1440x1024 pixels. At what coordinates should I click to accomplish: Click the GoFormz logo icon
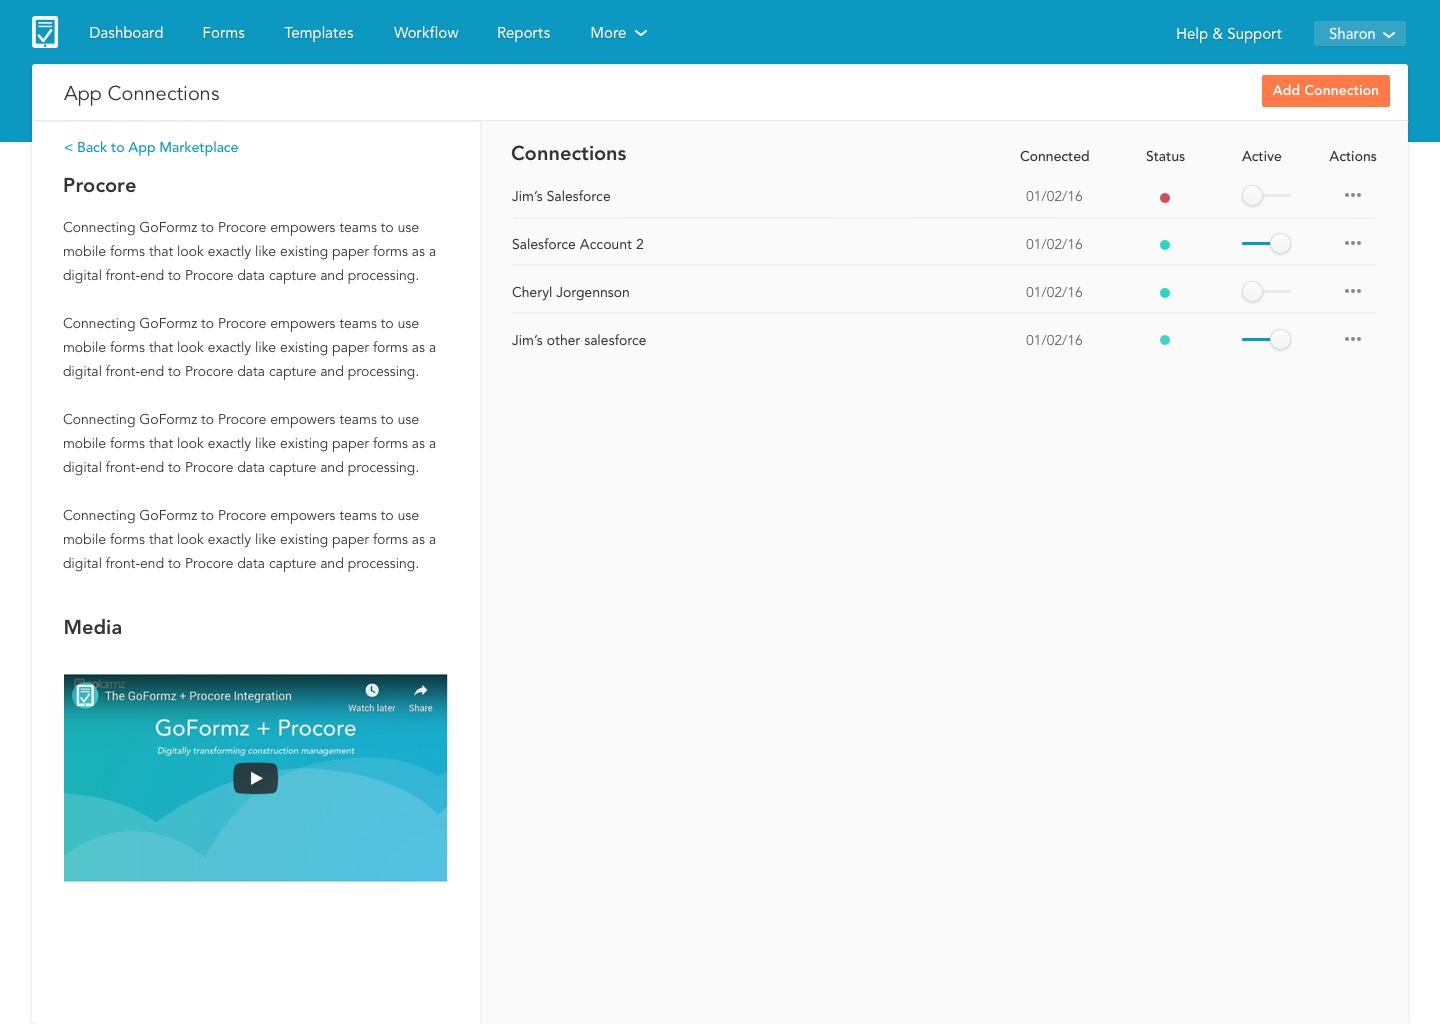point(45,32)
